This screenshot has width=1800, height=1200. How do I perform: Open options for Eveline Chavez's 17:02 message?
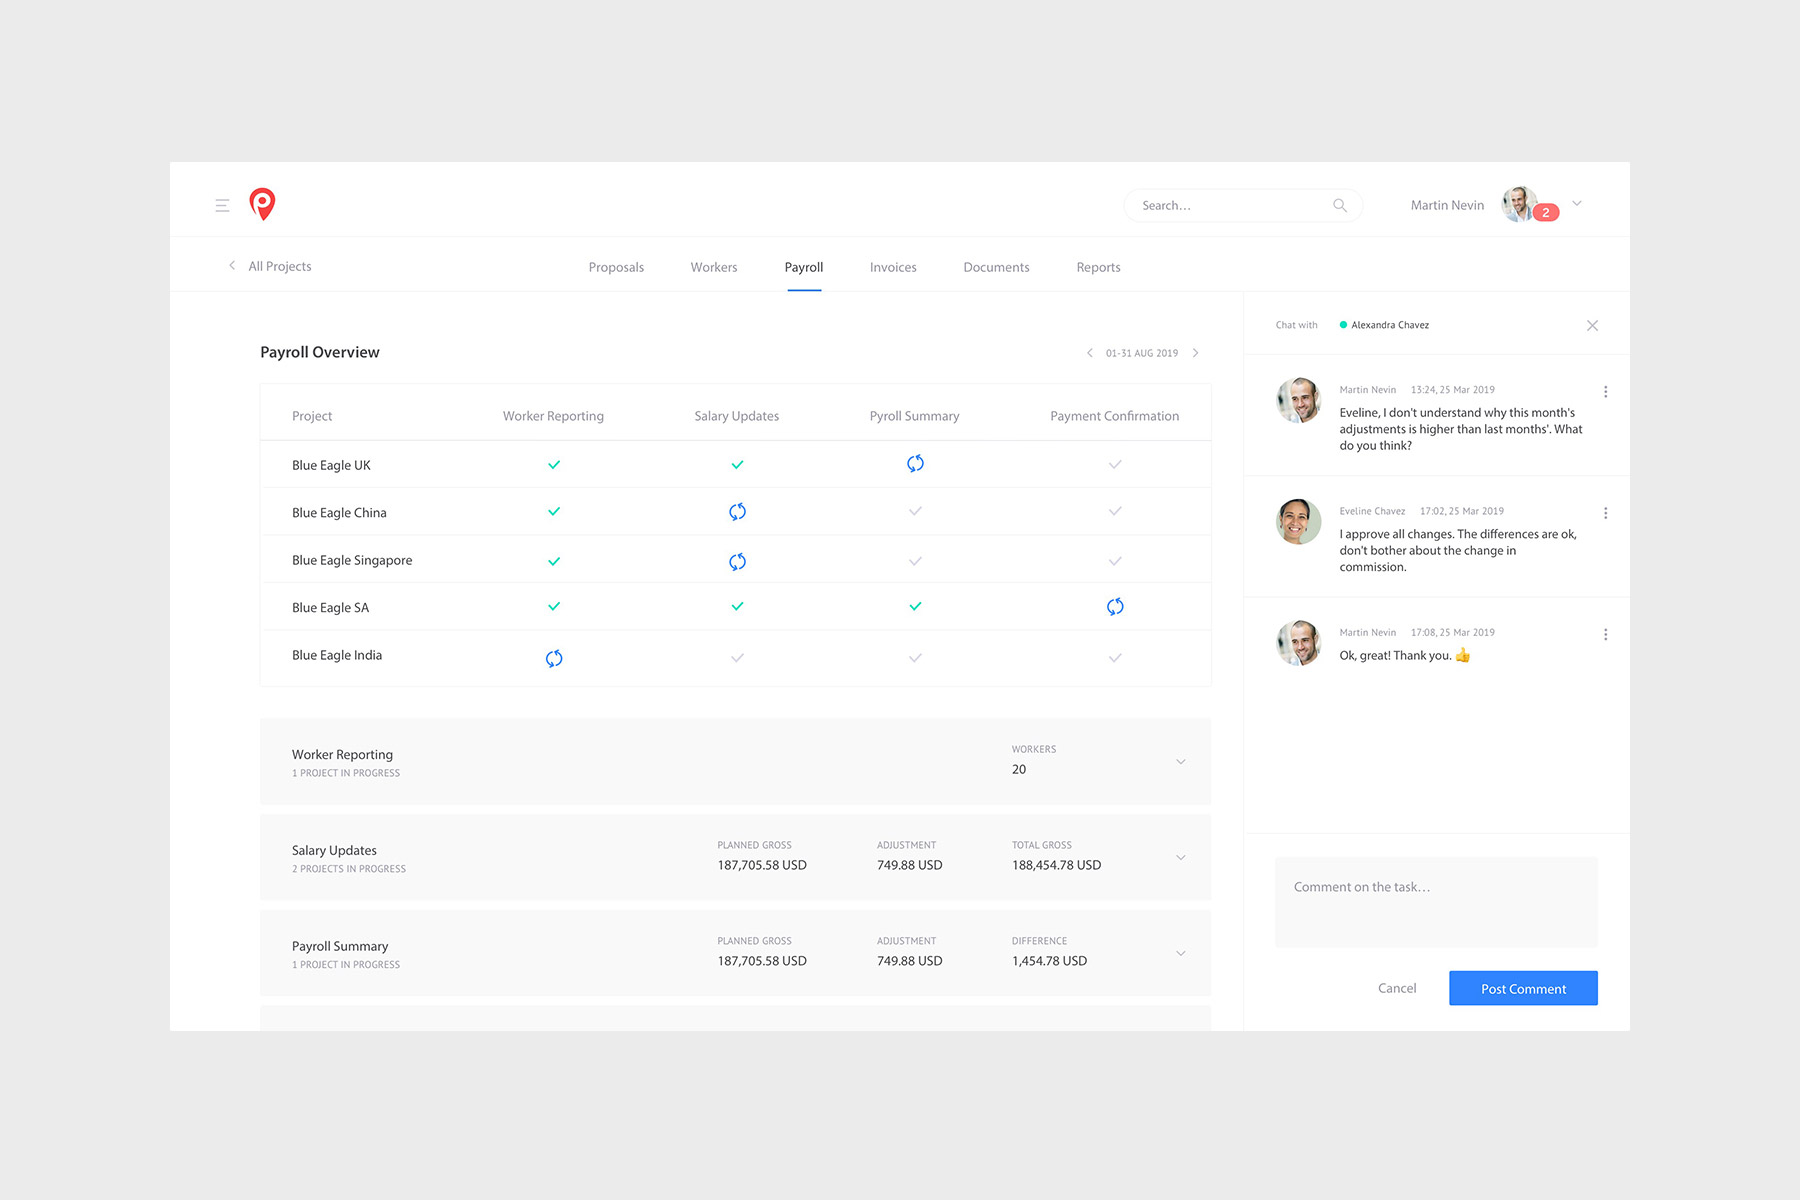click(1606, 513)
